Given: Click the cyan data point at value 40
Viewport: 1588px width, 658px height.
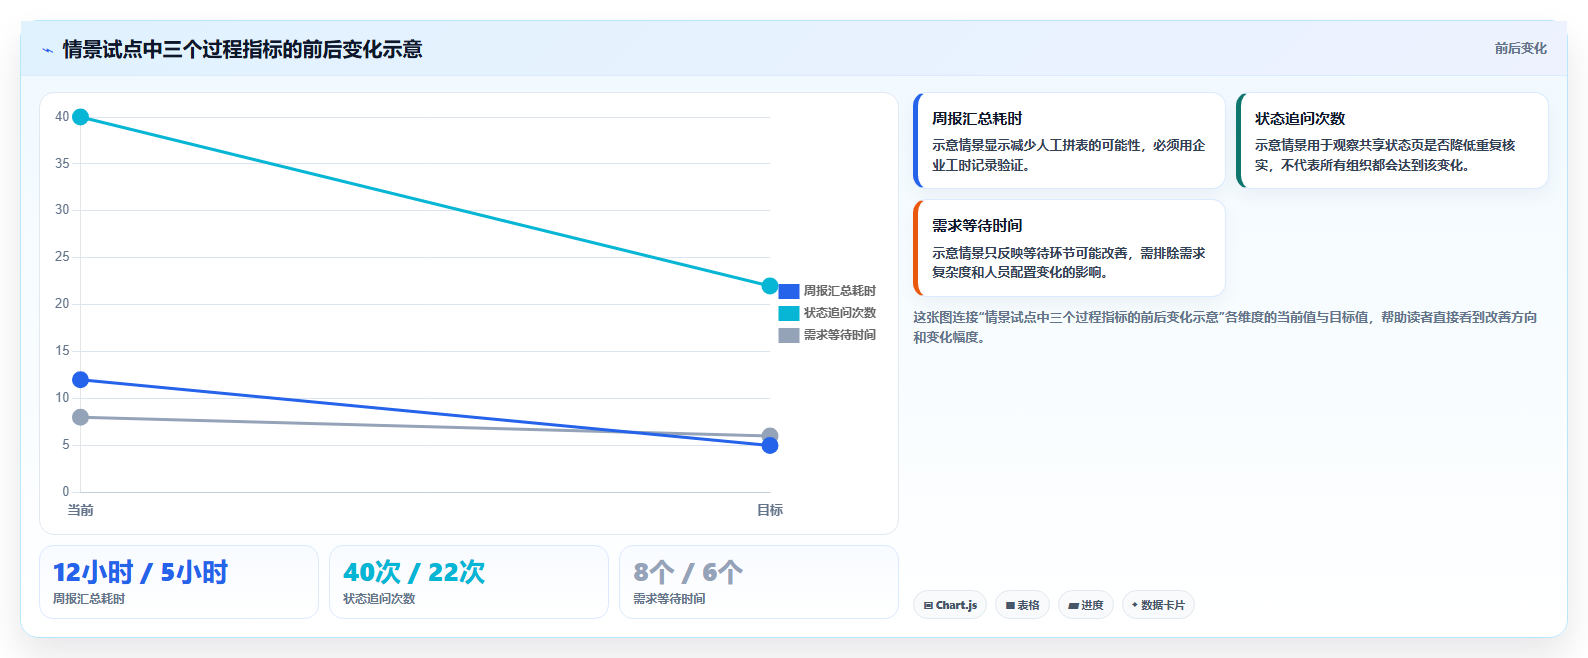Looking at the screenshot, I should click(81, 117).
